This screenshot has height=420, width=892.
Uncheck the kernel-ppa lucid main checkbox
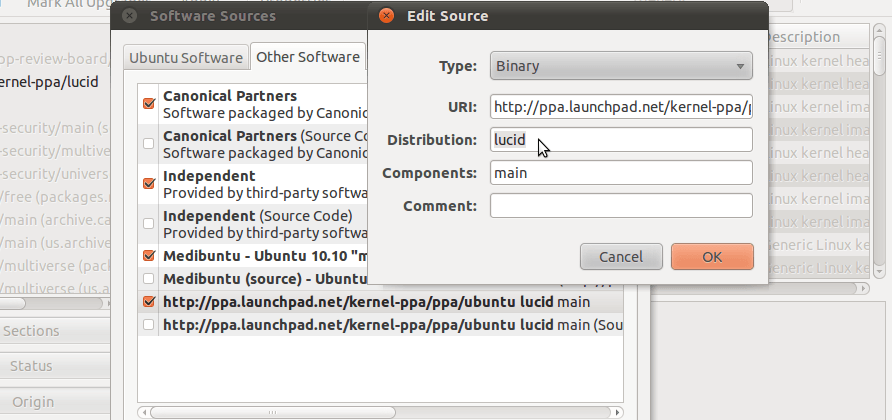pos(149,301)
